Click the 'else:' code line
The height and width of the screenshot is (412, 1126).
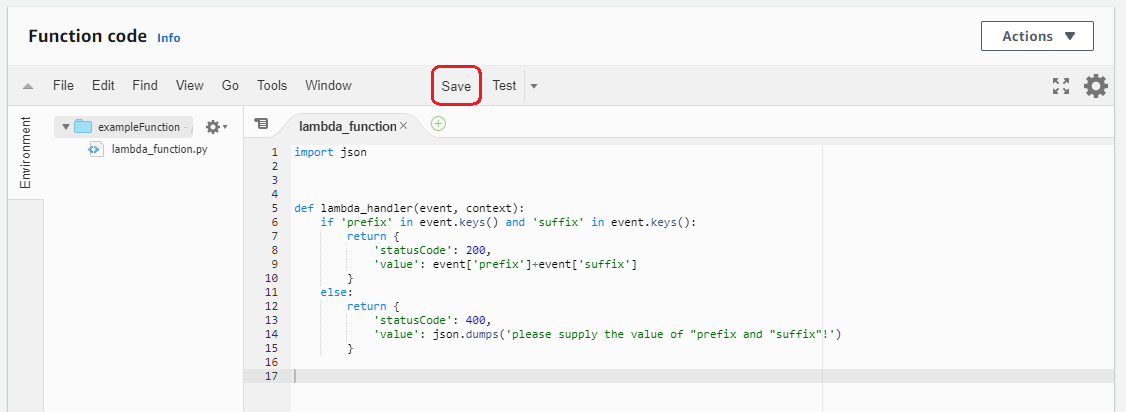point(336,292)
